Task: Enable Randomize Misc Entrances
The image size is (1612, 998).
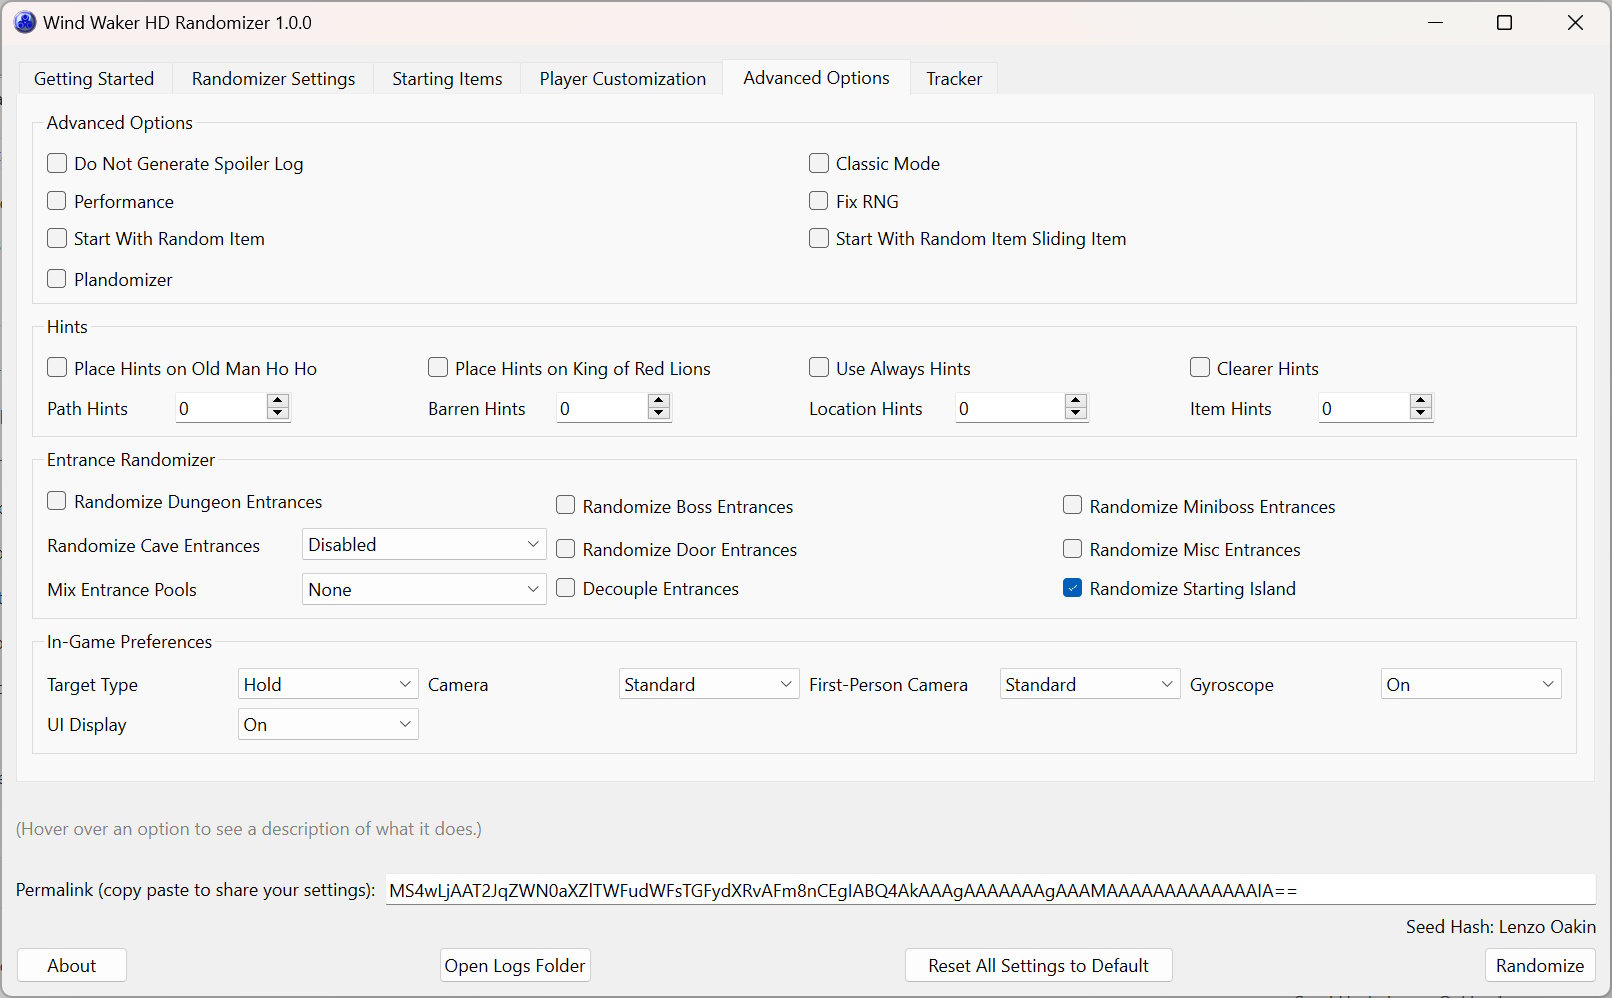Action: tap(1073, 549)
